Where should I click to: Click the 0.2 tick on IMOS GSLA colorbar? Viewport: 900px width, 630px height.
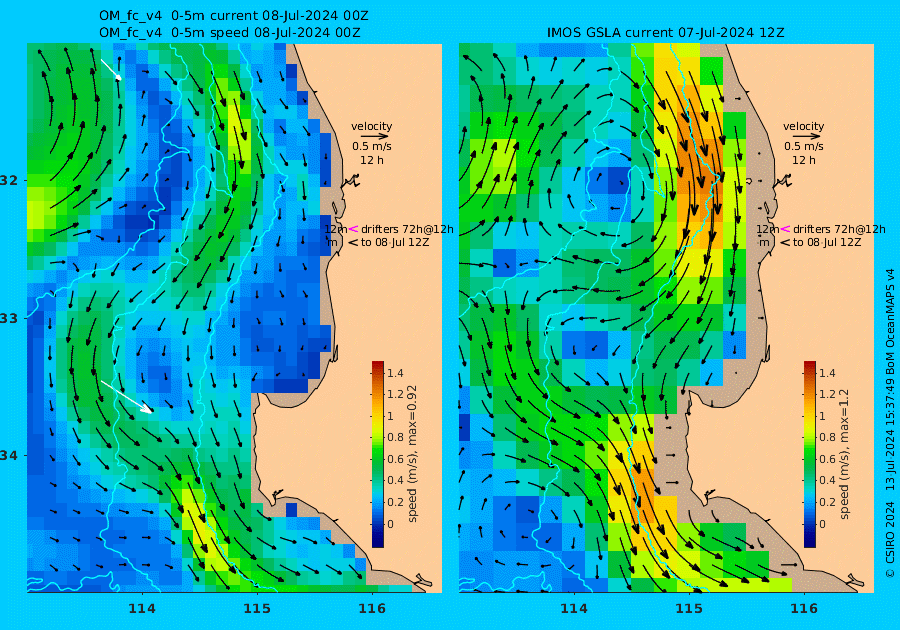[827, 502]
